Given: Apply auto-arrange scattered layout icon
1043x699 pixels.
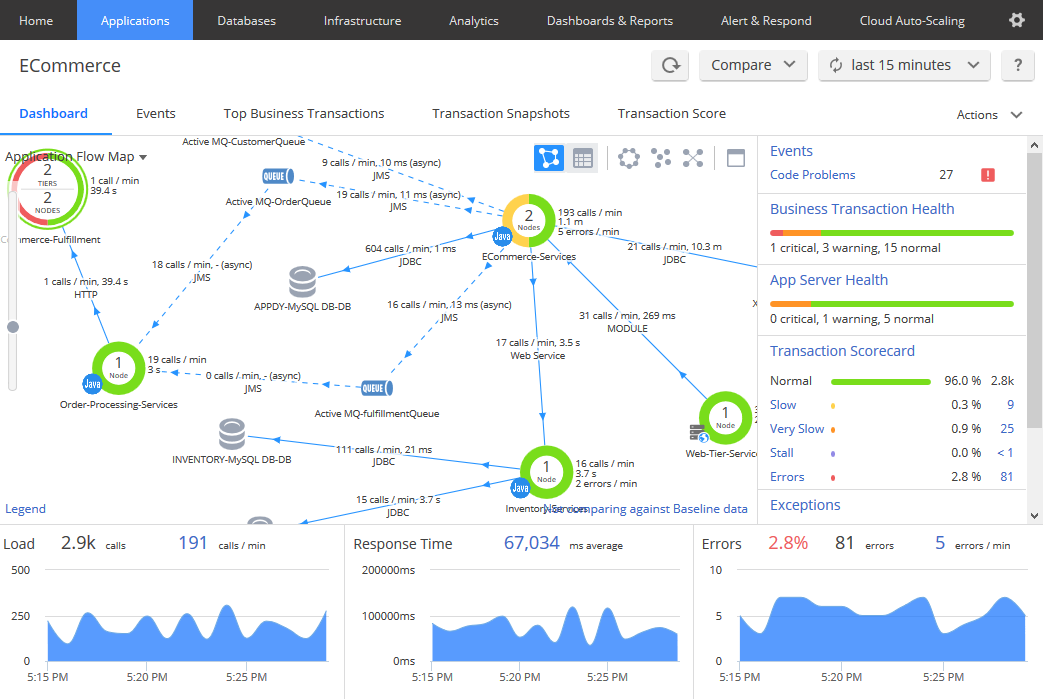Looking at the screenshot, I should (661, 158).
